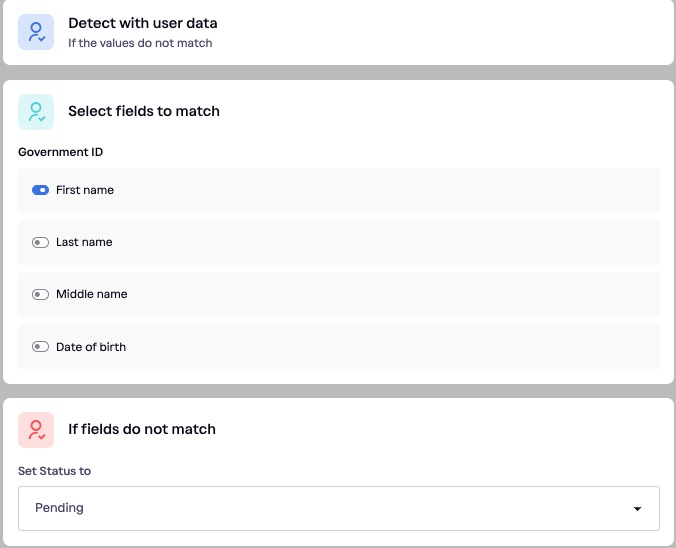
Task: Click the If the values do not match subtitle
Action: pyautogui.click(x=140, y=43)
